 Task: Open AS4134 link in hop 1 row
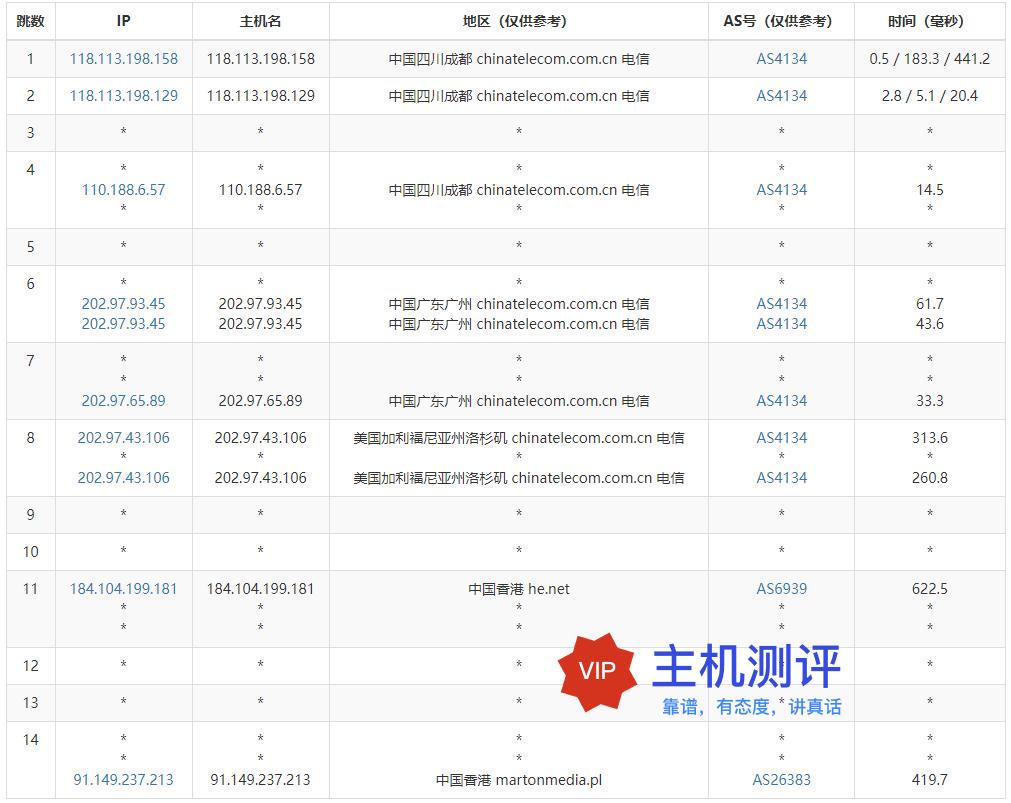(781, 59)
